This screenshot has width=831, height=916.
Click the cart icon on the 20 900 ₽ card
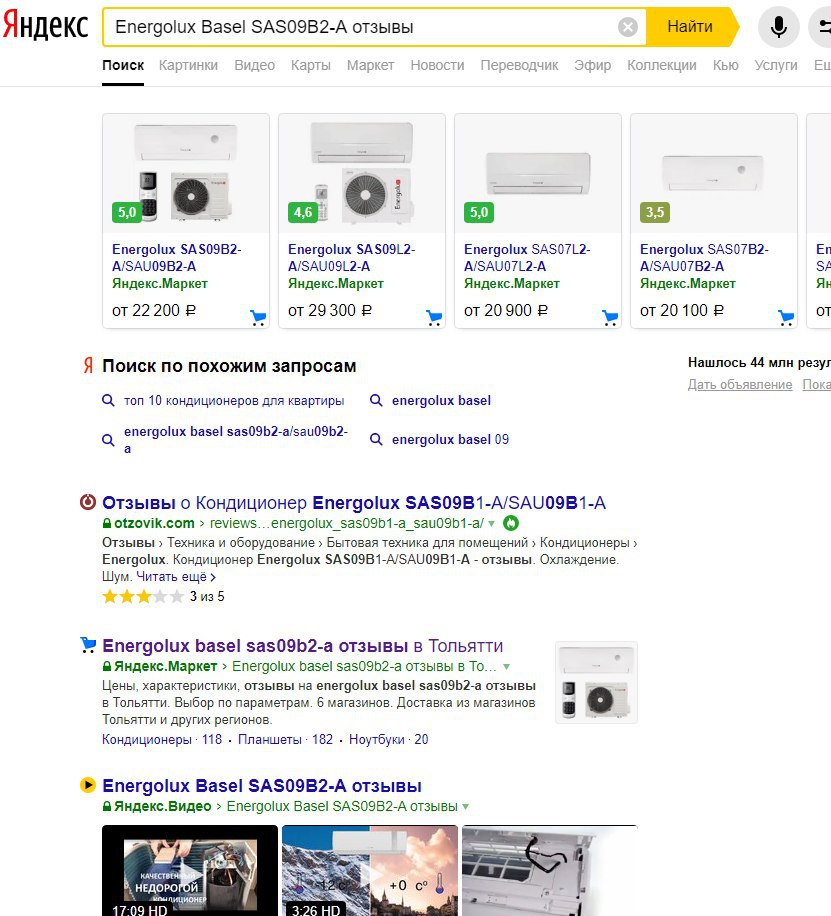pos(610,317)
